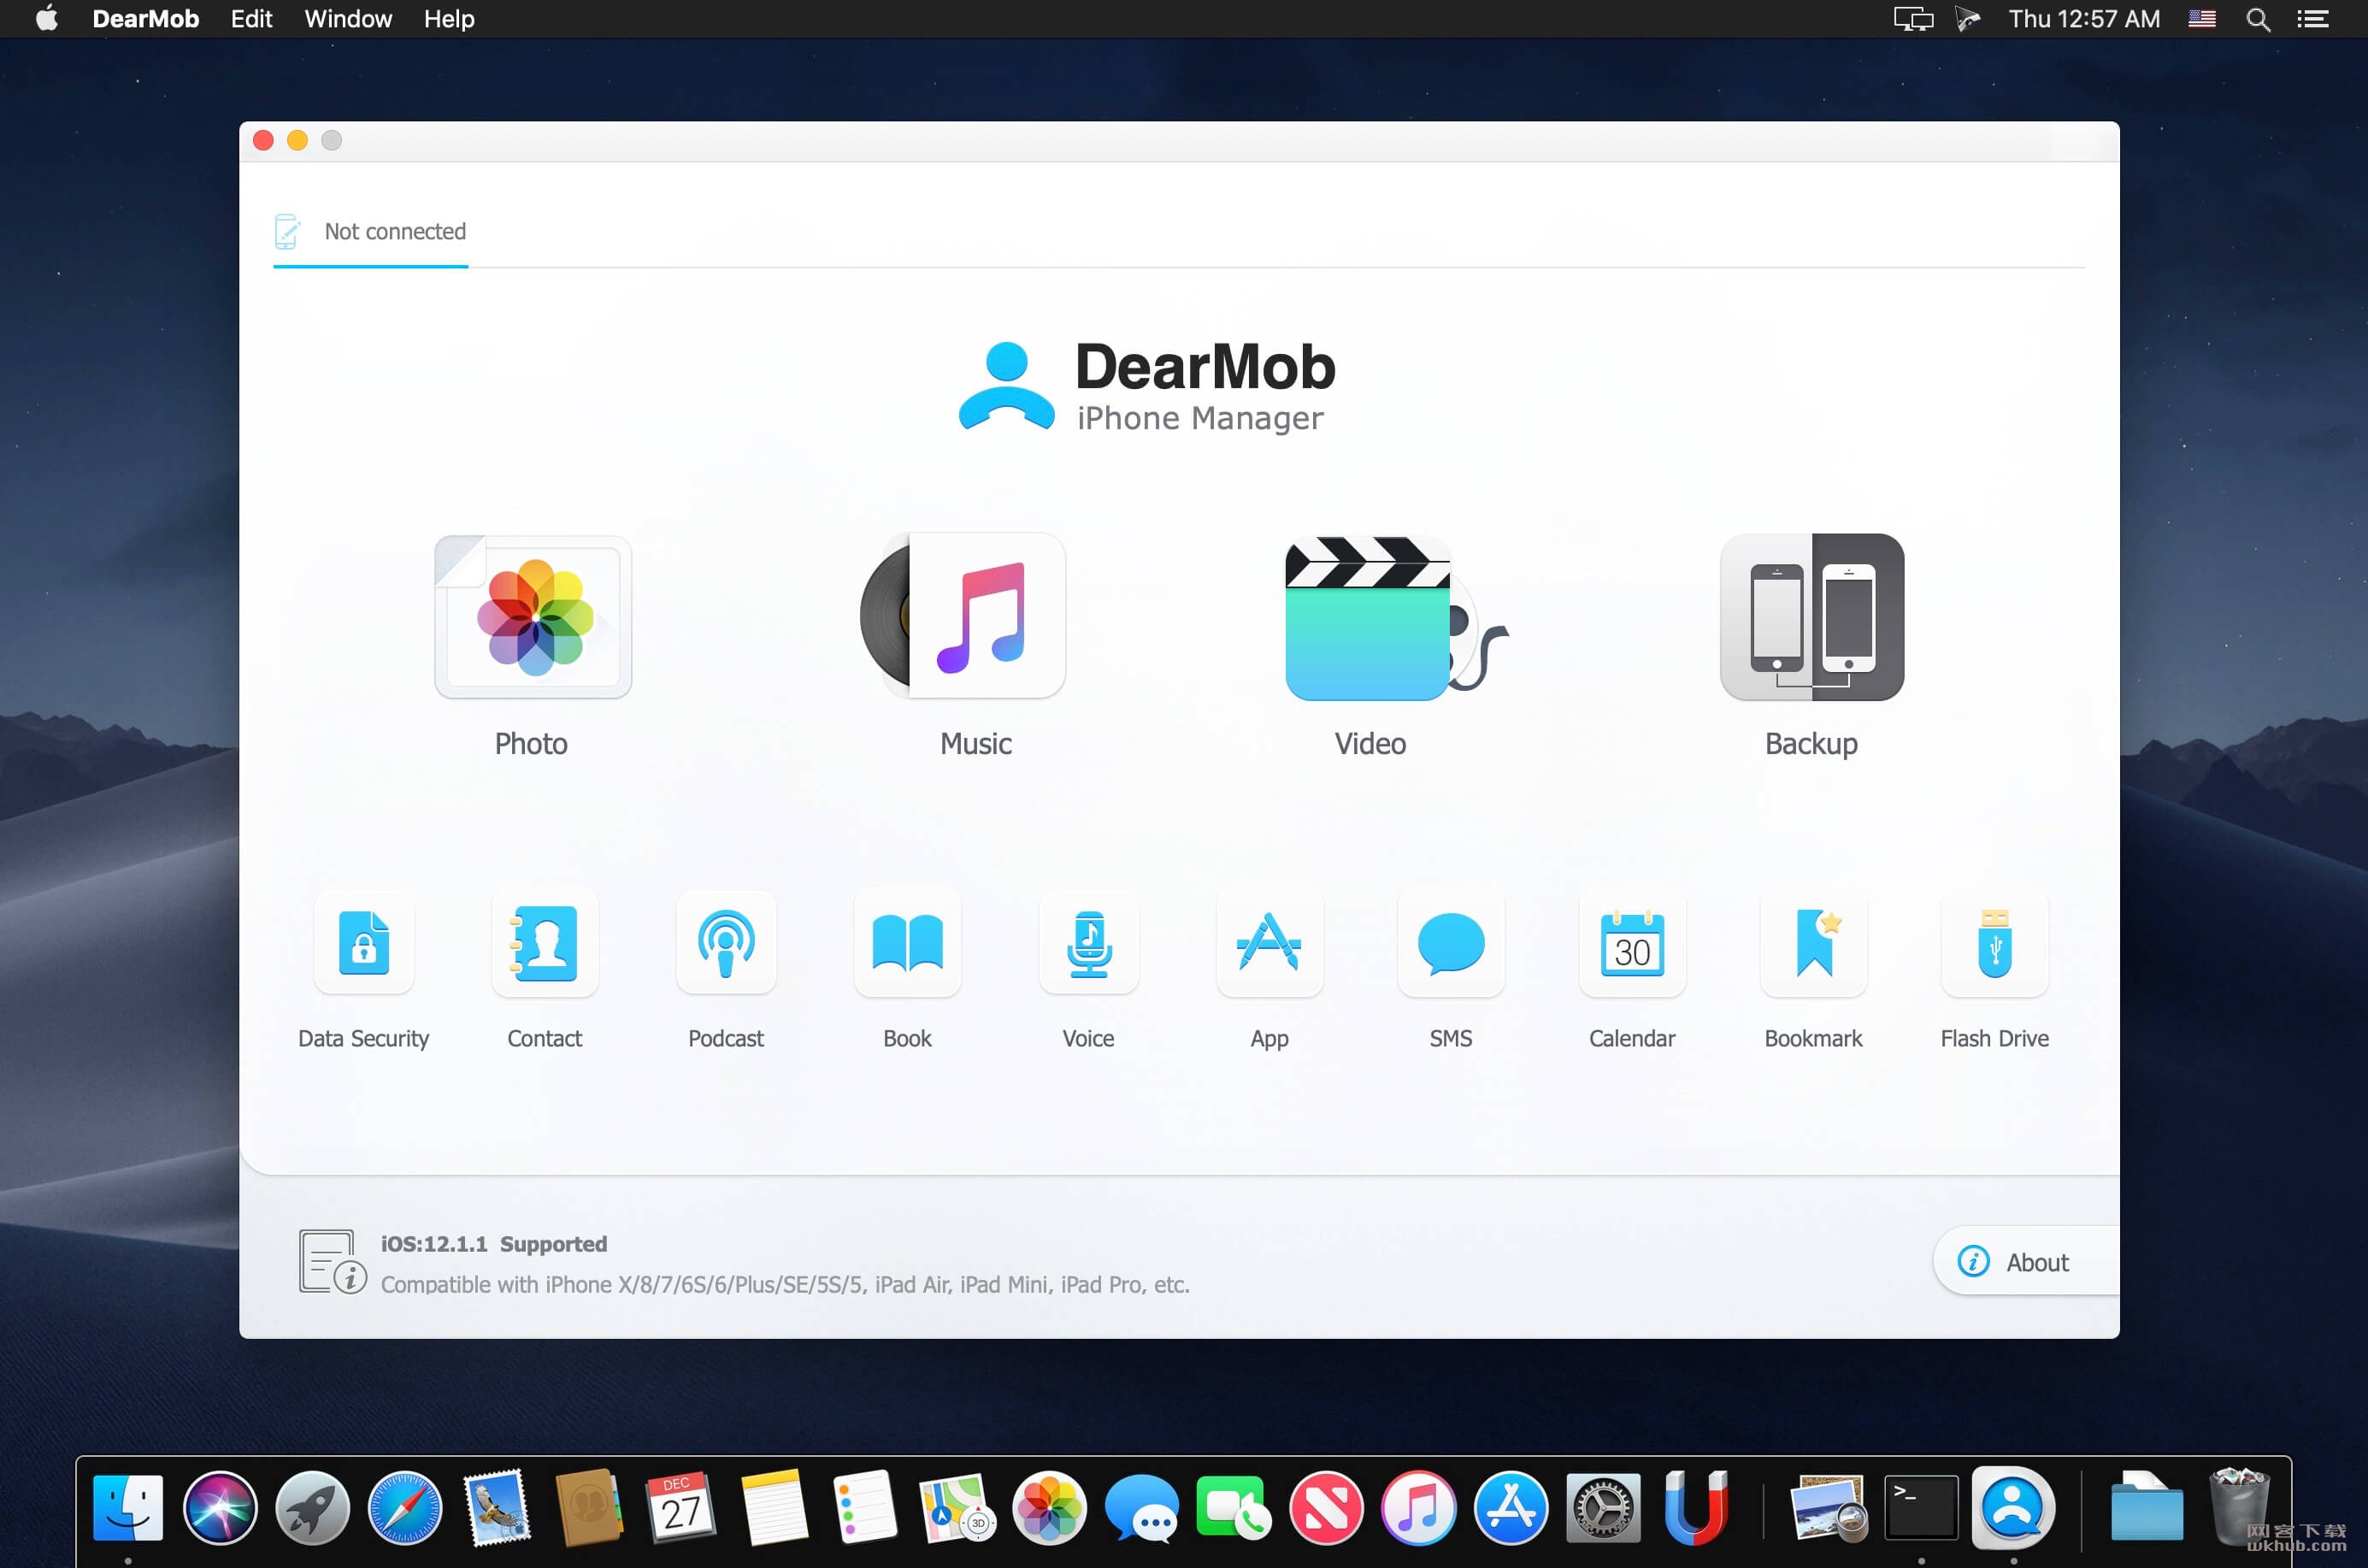
Task: Open Photos app in the Dock
Action: [x=1049, y=1507]
